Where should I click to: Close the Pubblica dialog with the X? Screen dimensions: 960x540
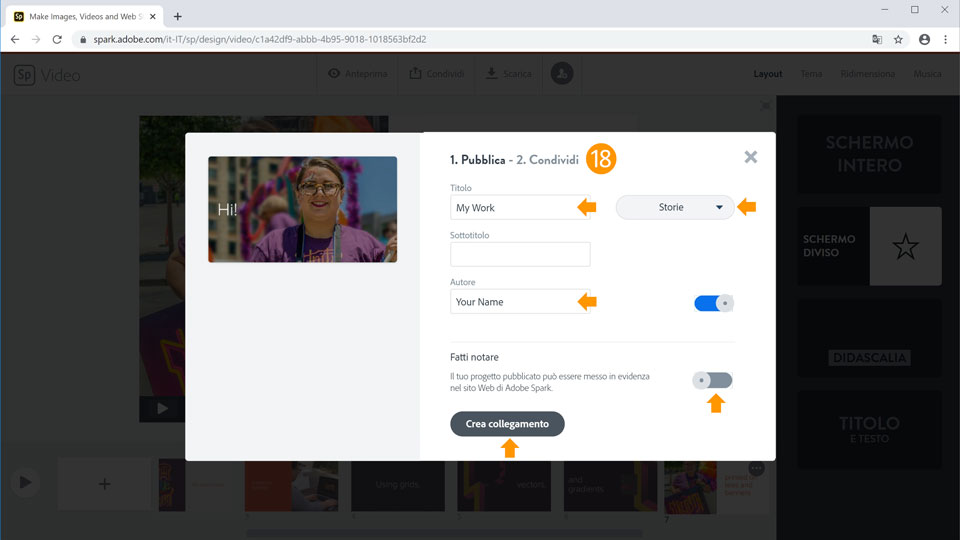click(751, 157)
